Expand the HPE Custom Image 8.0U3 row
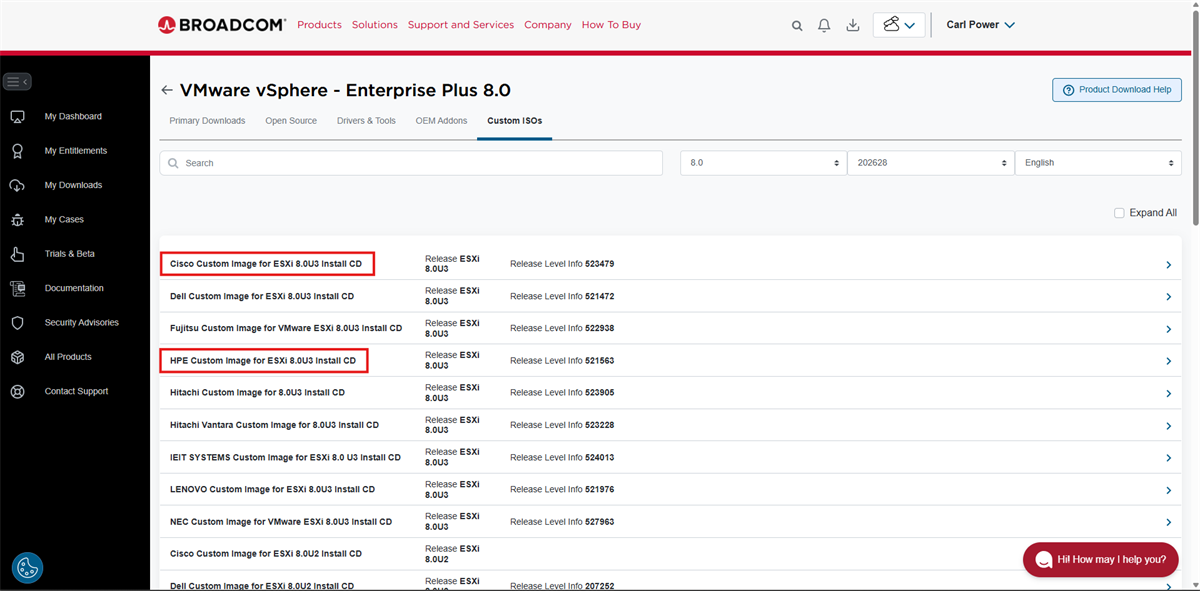The image size is (1200, 591). point(1168,361)
